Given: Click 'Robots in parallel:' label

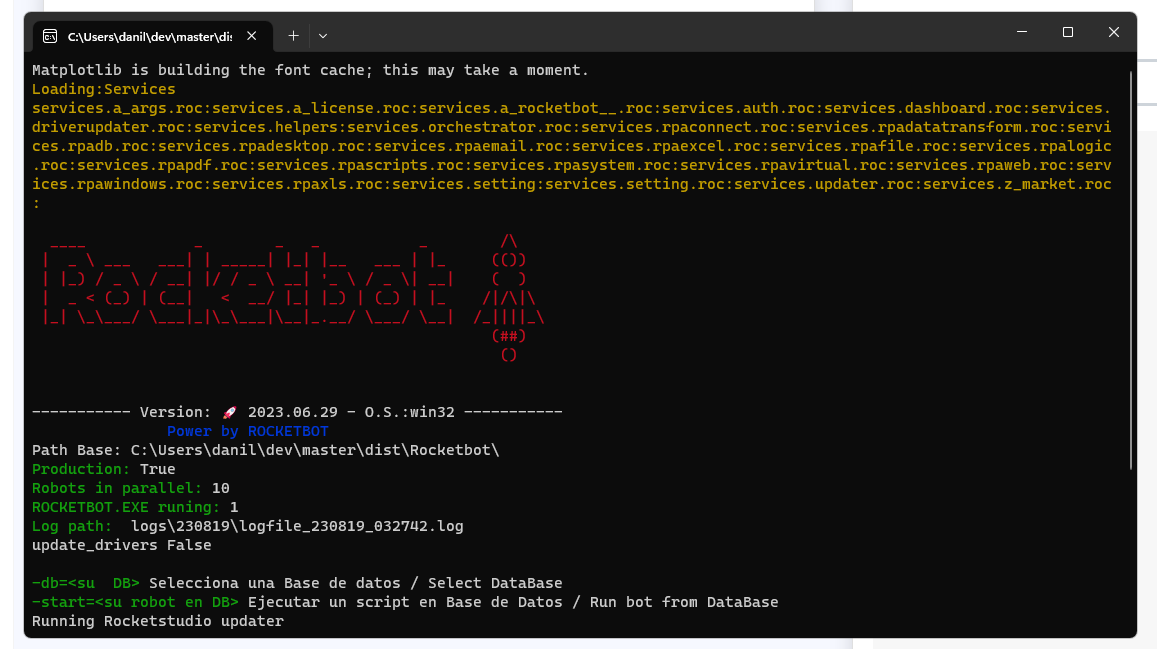Looking at the screenshot, I should pos(117,488).
